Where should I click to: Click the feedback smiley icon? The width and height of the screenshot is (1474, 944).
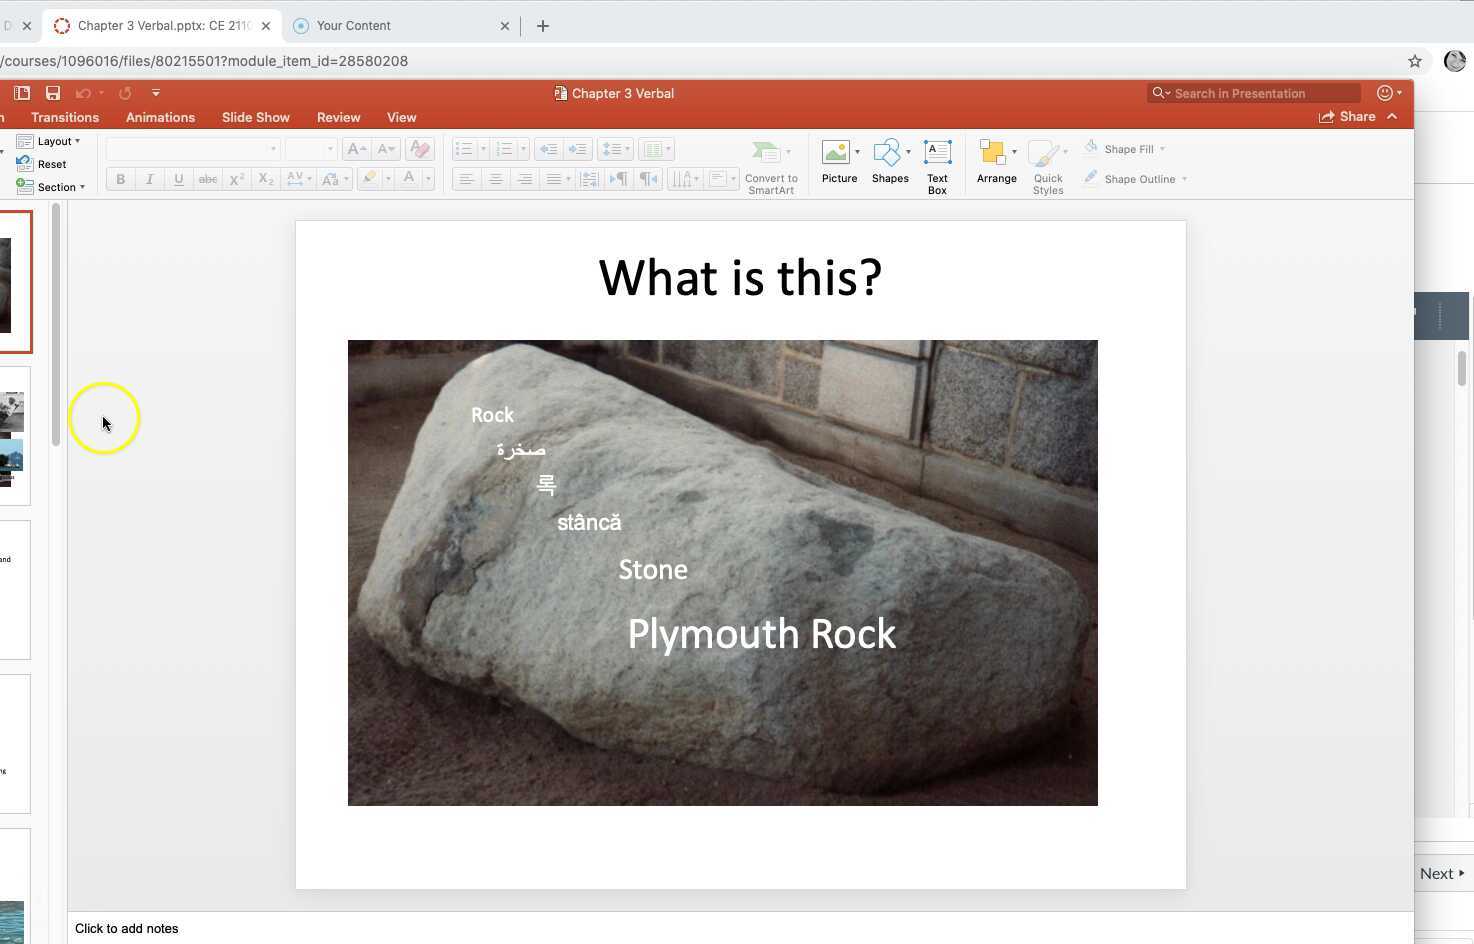point(1385,93)
